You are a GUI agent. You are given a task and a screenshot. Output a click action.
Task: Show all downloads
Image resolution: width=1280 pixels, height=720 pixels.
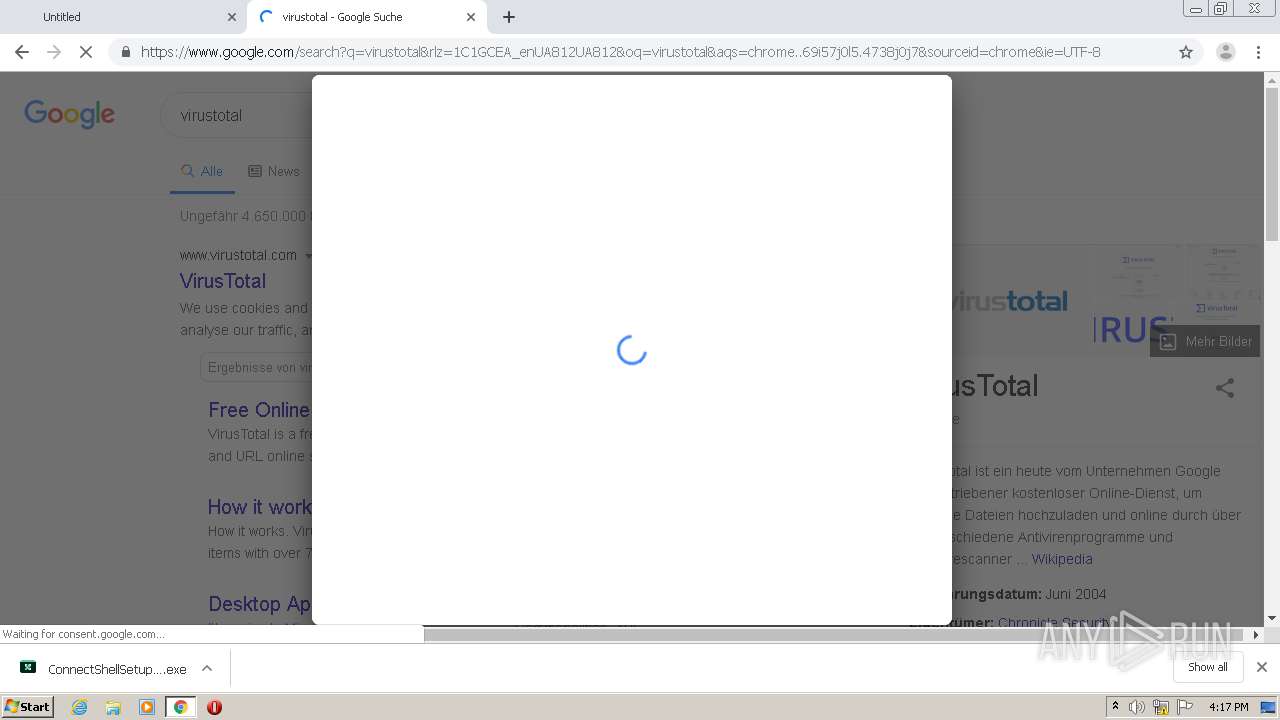(1207, 667)
